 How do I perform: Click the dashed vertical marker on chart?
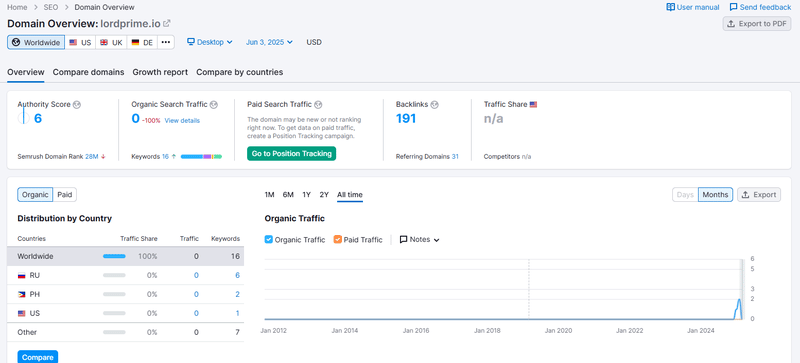529,289
